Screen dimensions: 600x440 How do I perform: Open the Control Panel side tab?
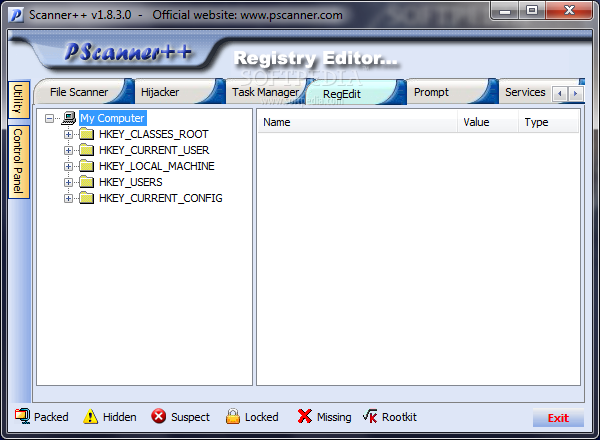point(18,161)
